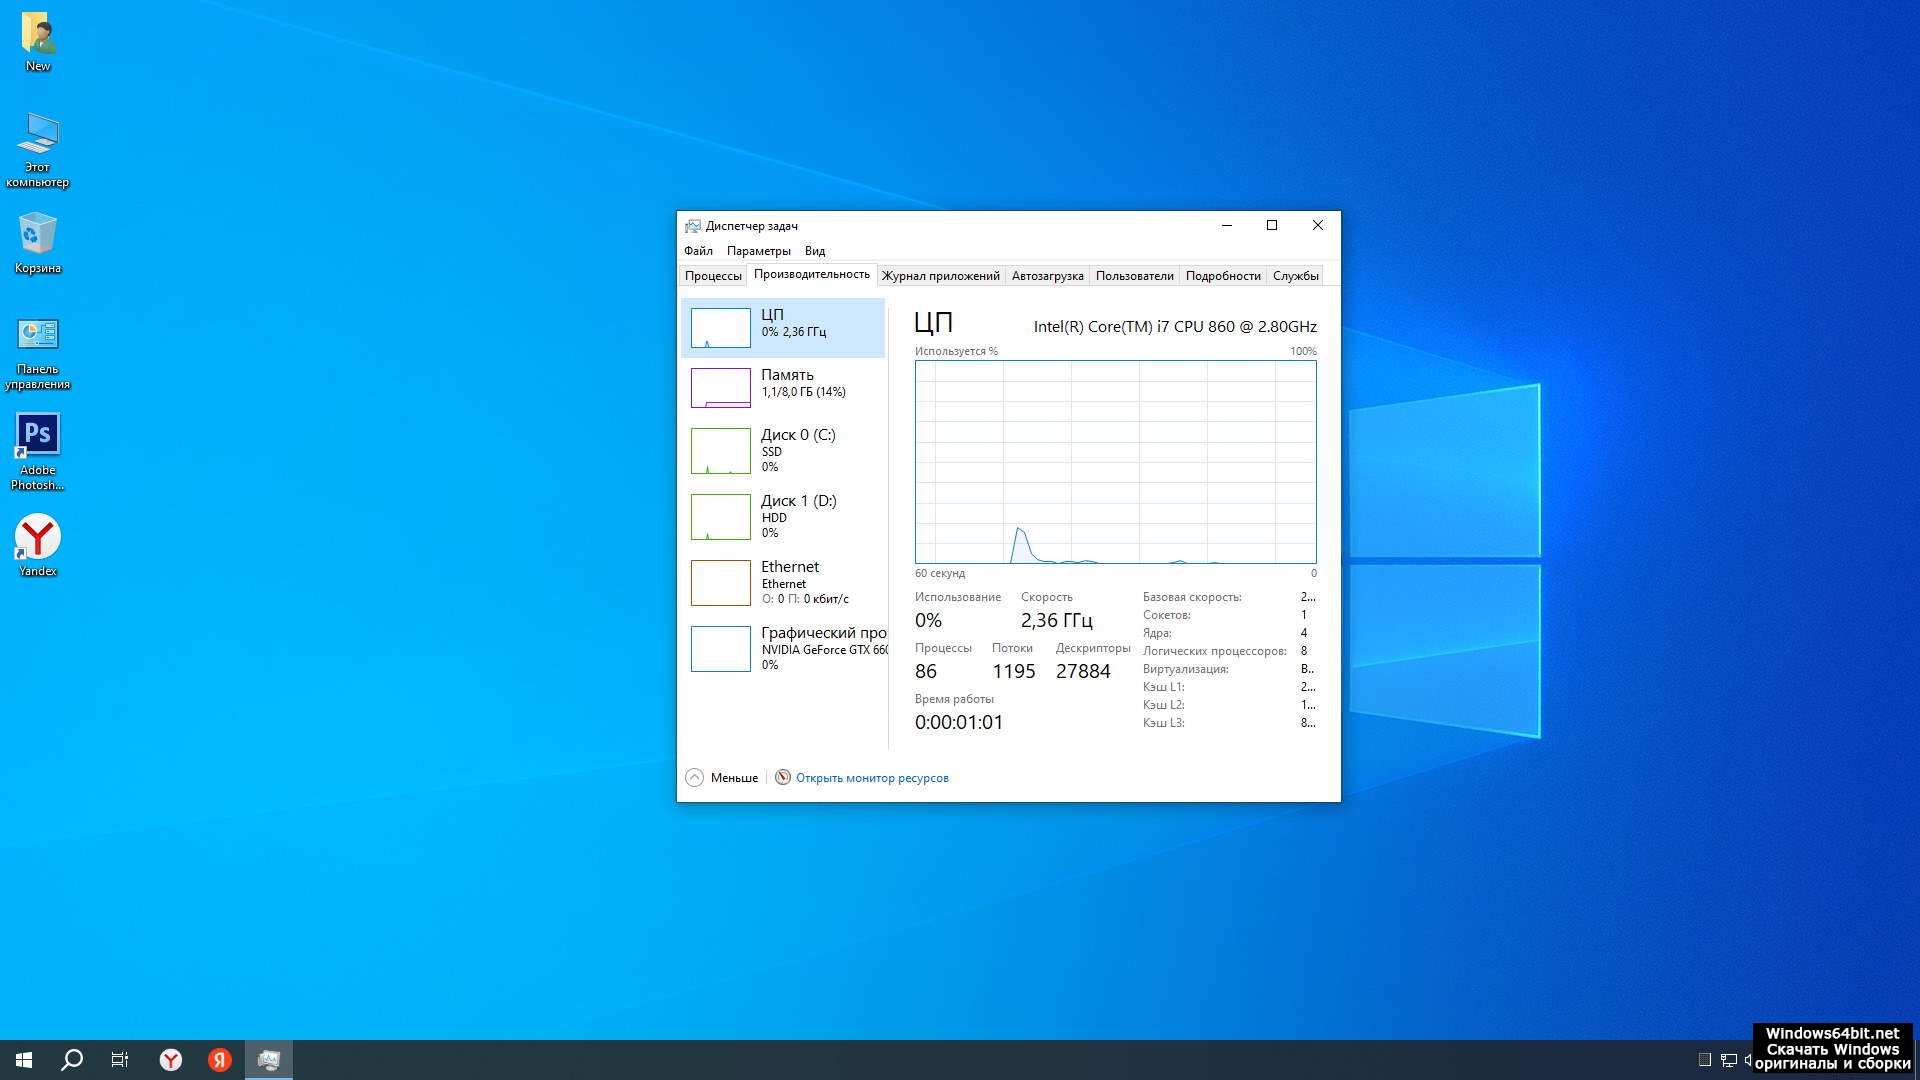Open the Вид menu
This screenshot has width=1920, height=1080.
coord(814,251)
